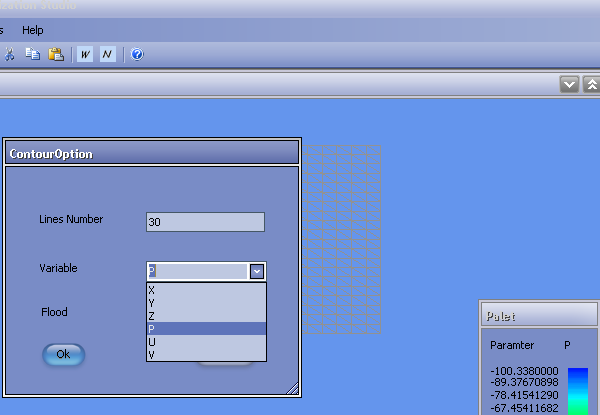Click the single down chevron button
The height and width of the screenshot is (415, 600).
click(569, 84)
